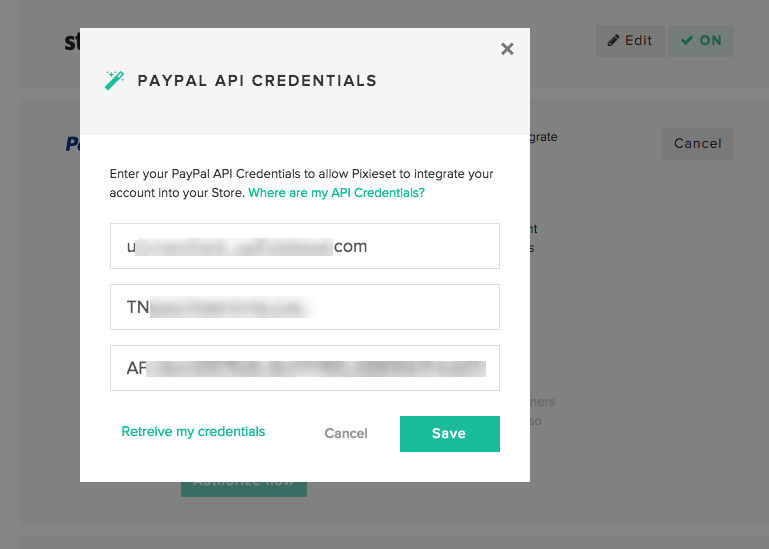The height and width of the screenshot is (549, 769).
Task: Click the magic wand icon beside title
Action: [114, 80]
